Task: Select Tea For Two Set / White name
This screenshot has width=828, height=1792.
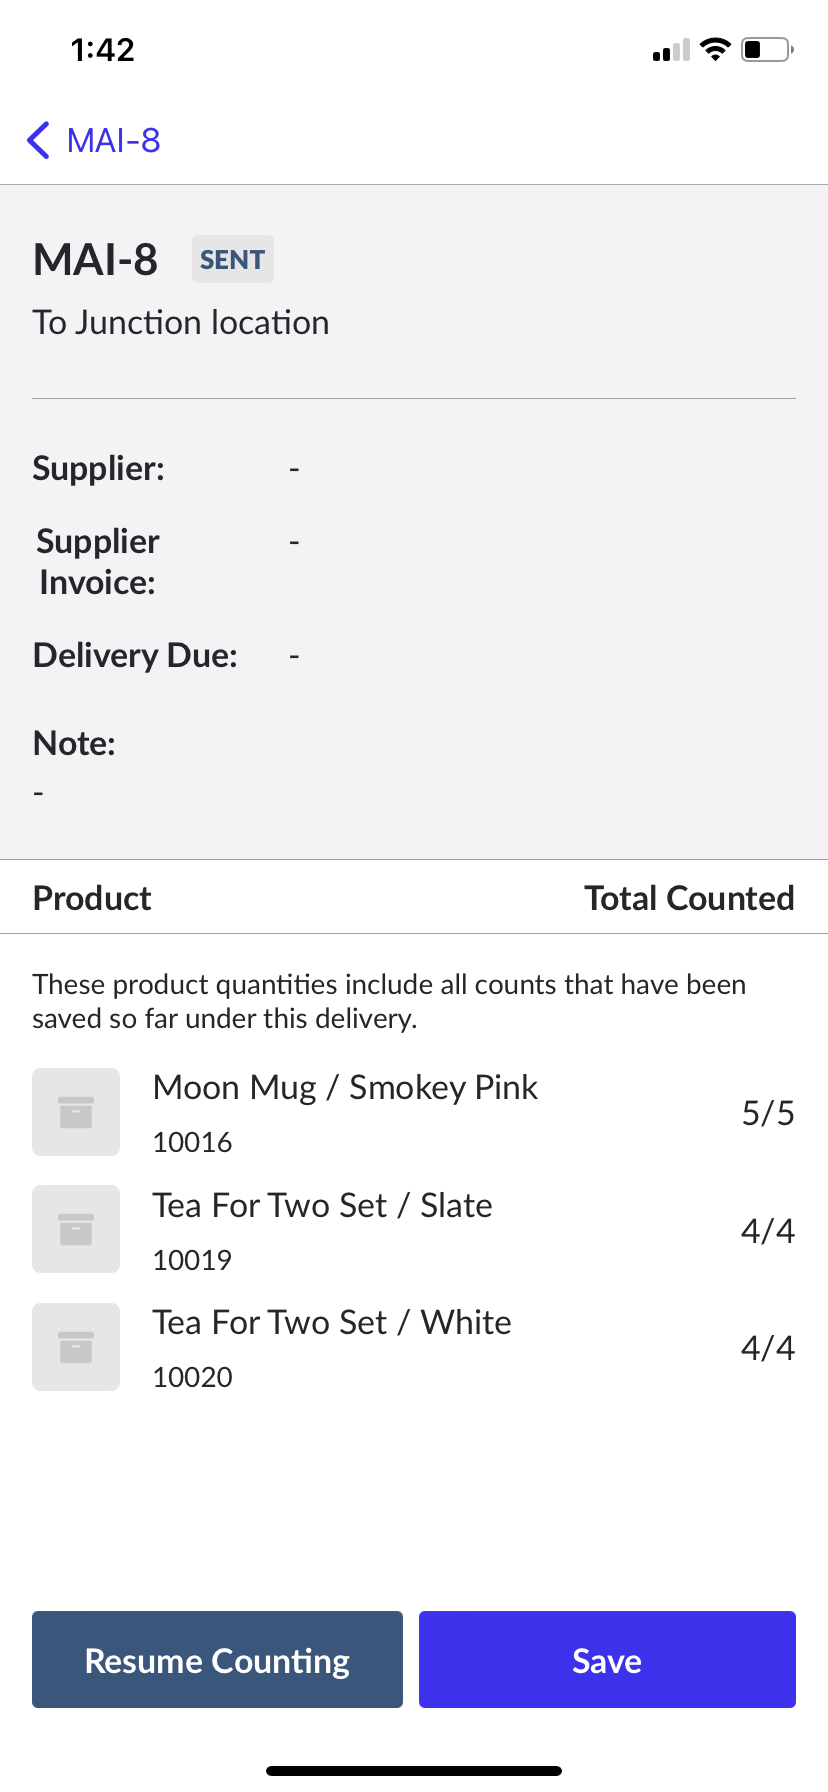Action: tap(332, 1323)
